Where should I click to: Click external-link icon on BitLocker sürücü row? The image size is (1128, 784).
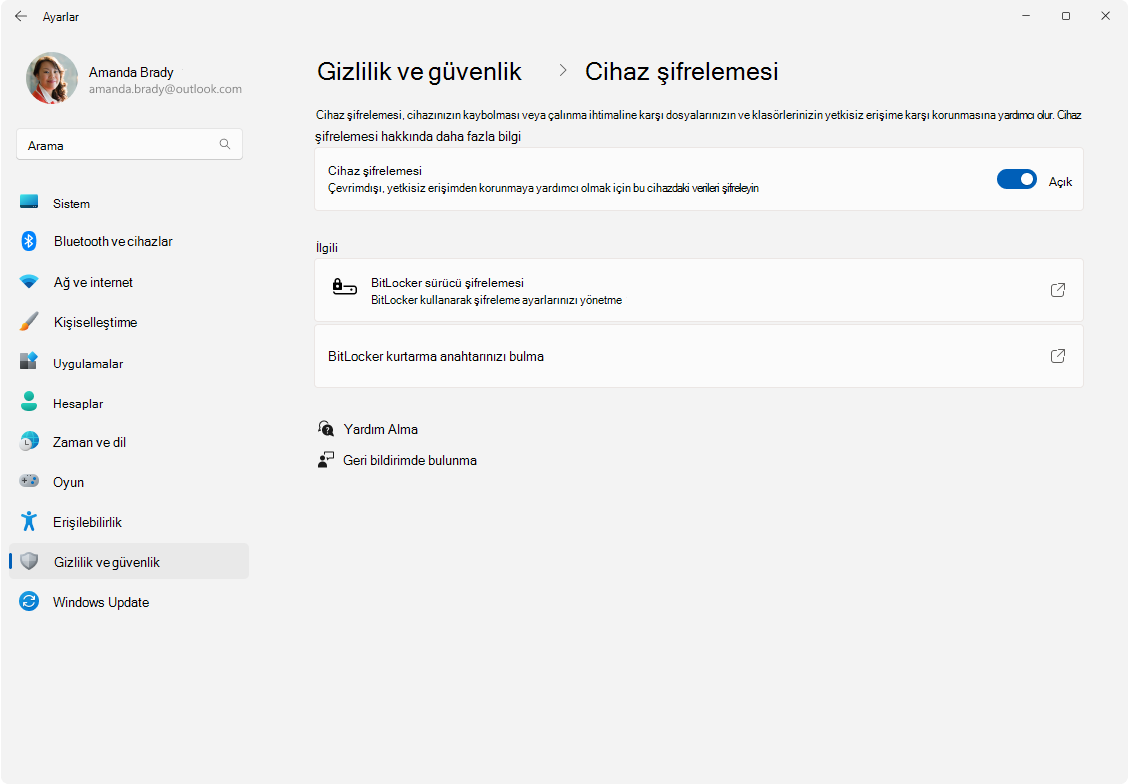(x=1058, y=290)
